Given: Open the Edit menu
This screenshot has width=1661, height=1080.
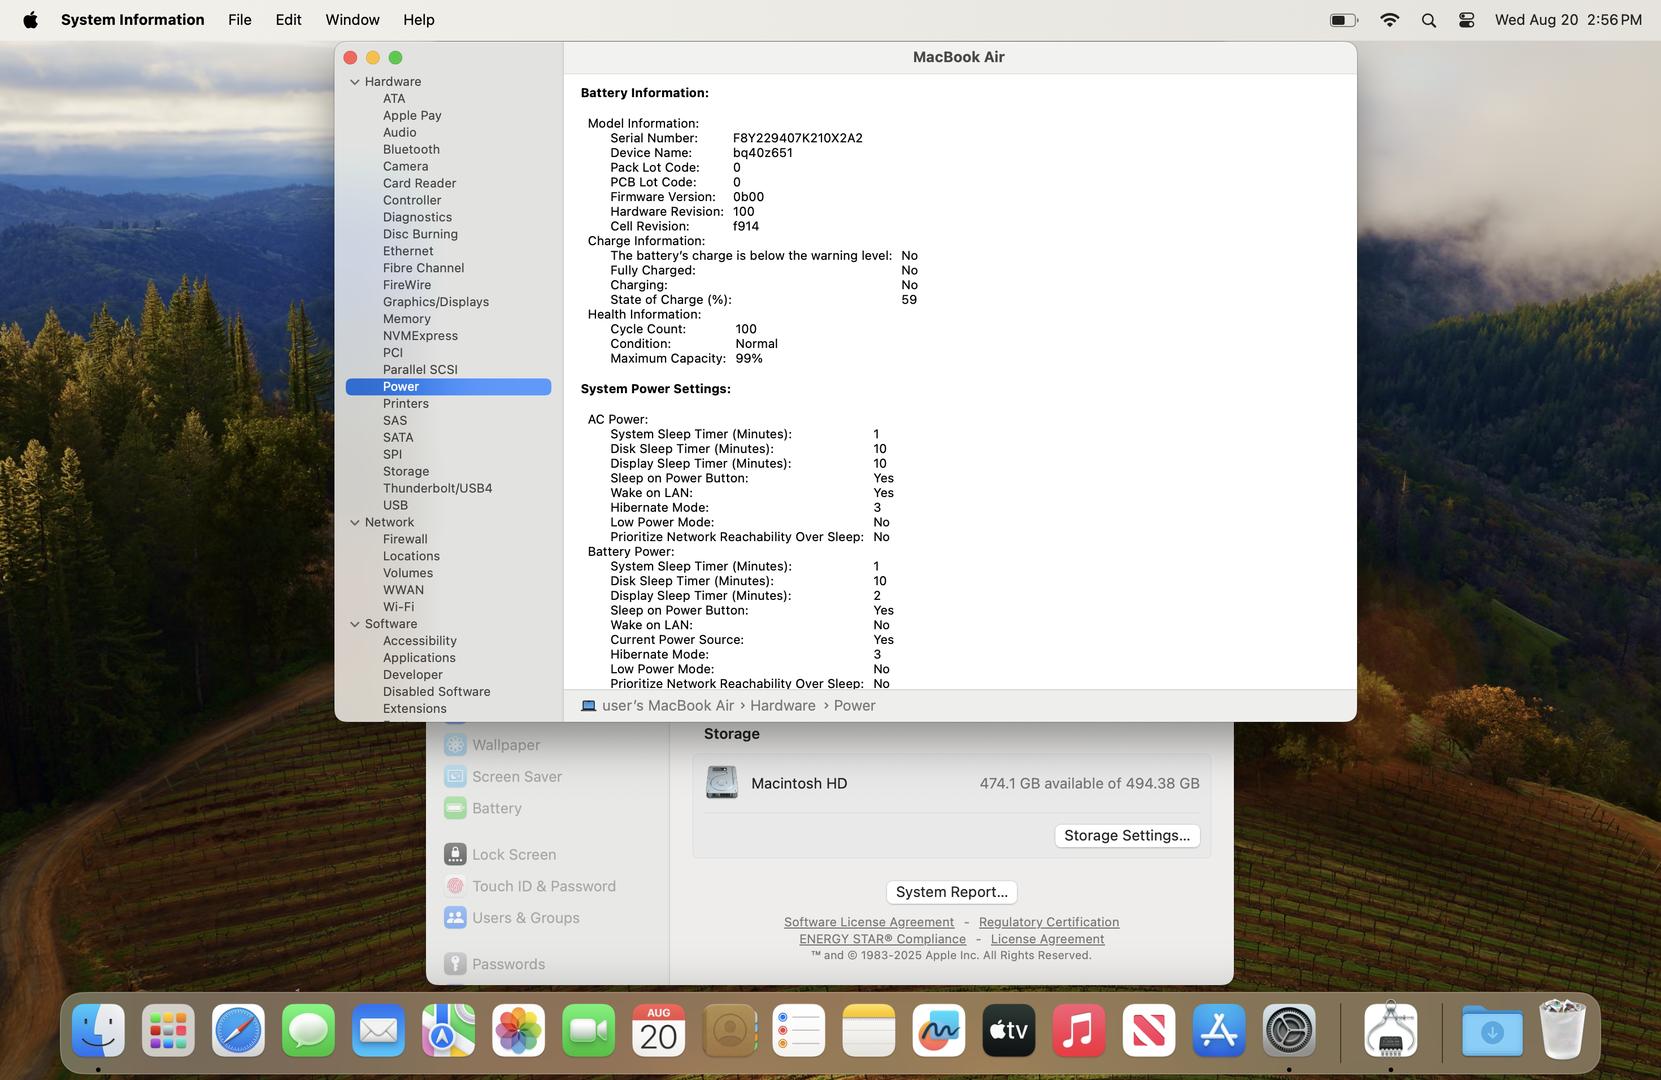Looking at the screenshot, I should (x=288, y=20).
